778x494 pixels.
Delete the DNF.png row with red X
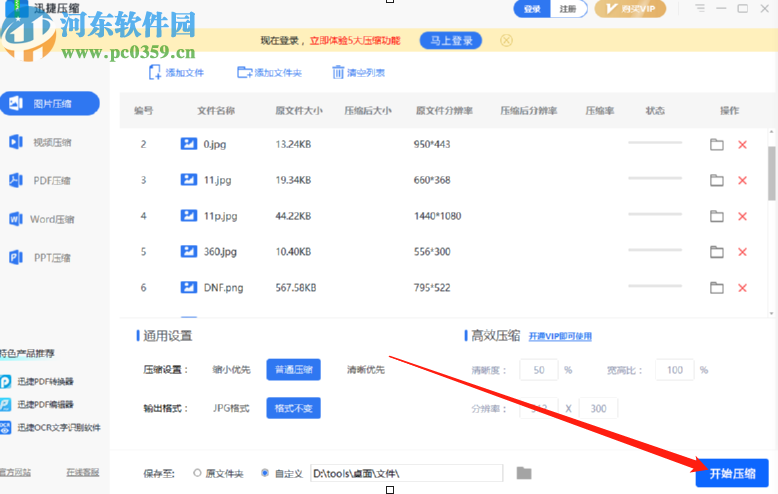[x=742, y=288]
